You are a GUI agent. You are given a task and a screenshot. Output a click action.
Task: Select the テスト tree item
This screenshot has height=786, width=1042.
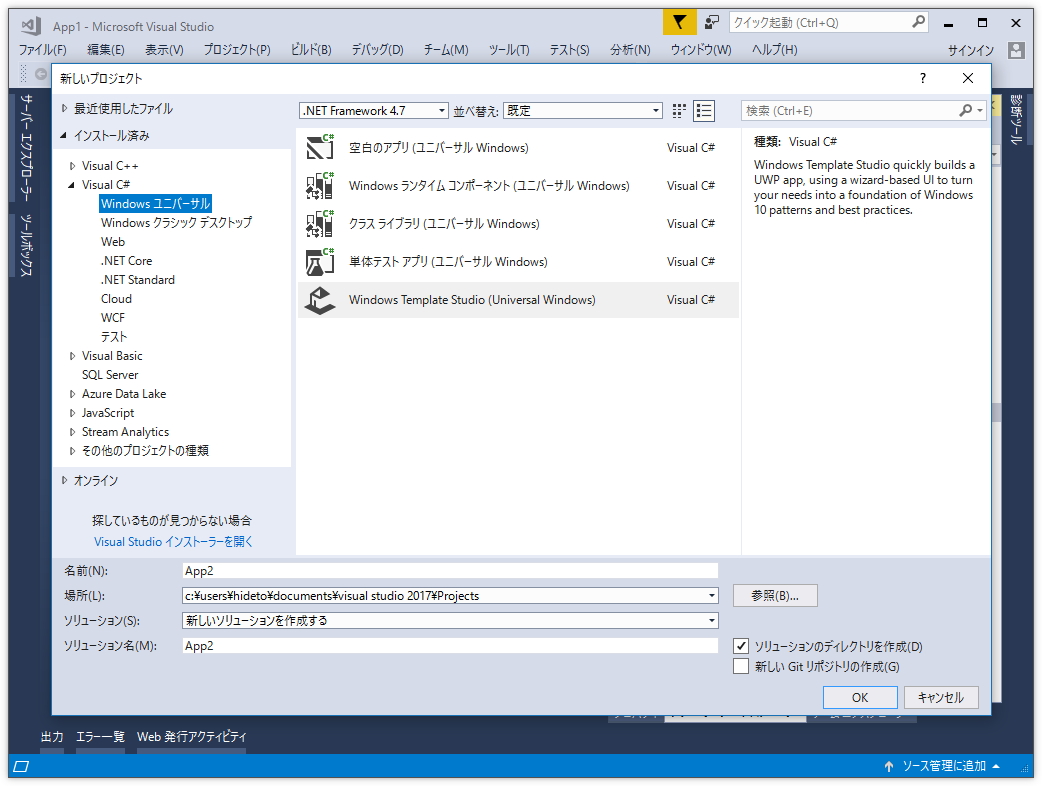click(x=114, y=337)
